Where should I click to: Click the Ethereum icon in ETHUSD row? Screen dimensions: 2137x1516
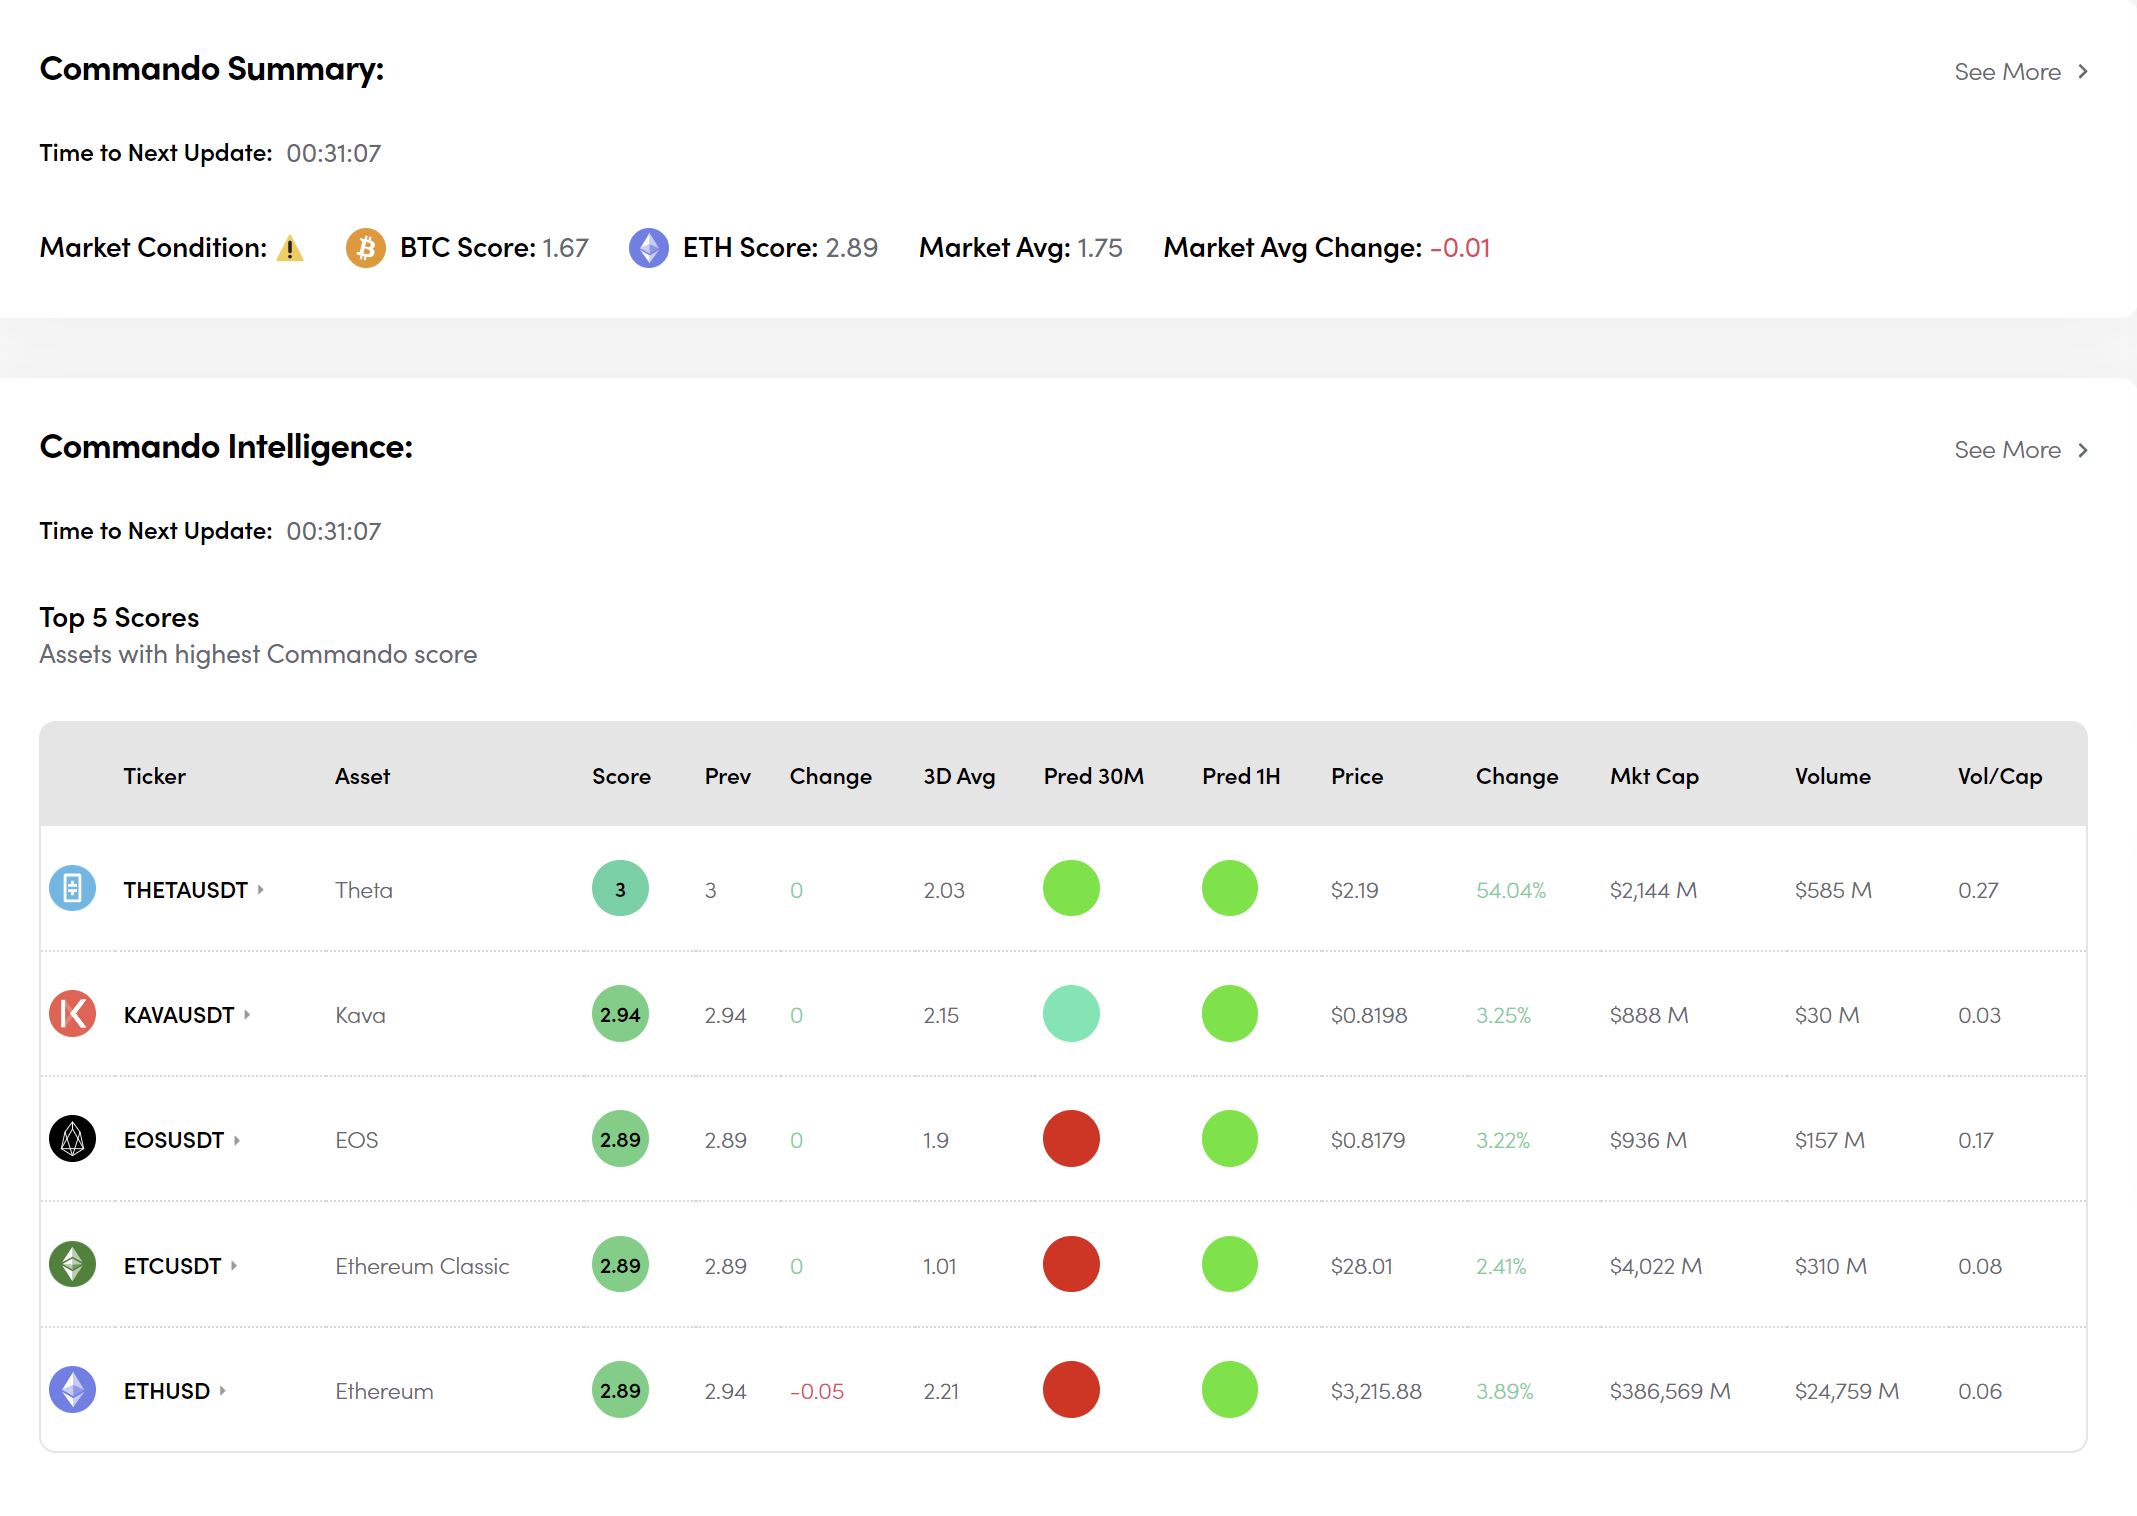[x=72, y=1389]
